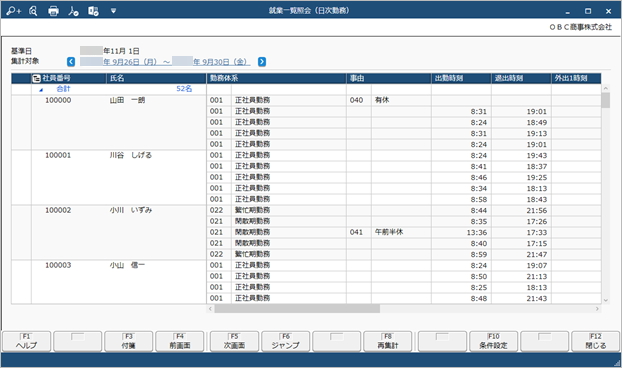
Task: Click the vertical scrollbar up arrow
Action: pos(605,88)
